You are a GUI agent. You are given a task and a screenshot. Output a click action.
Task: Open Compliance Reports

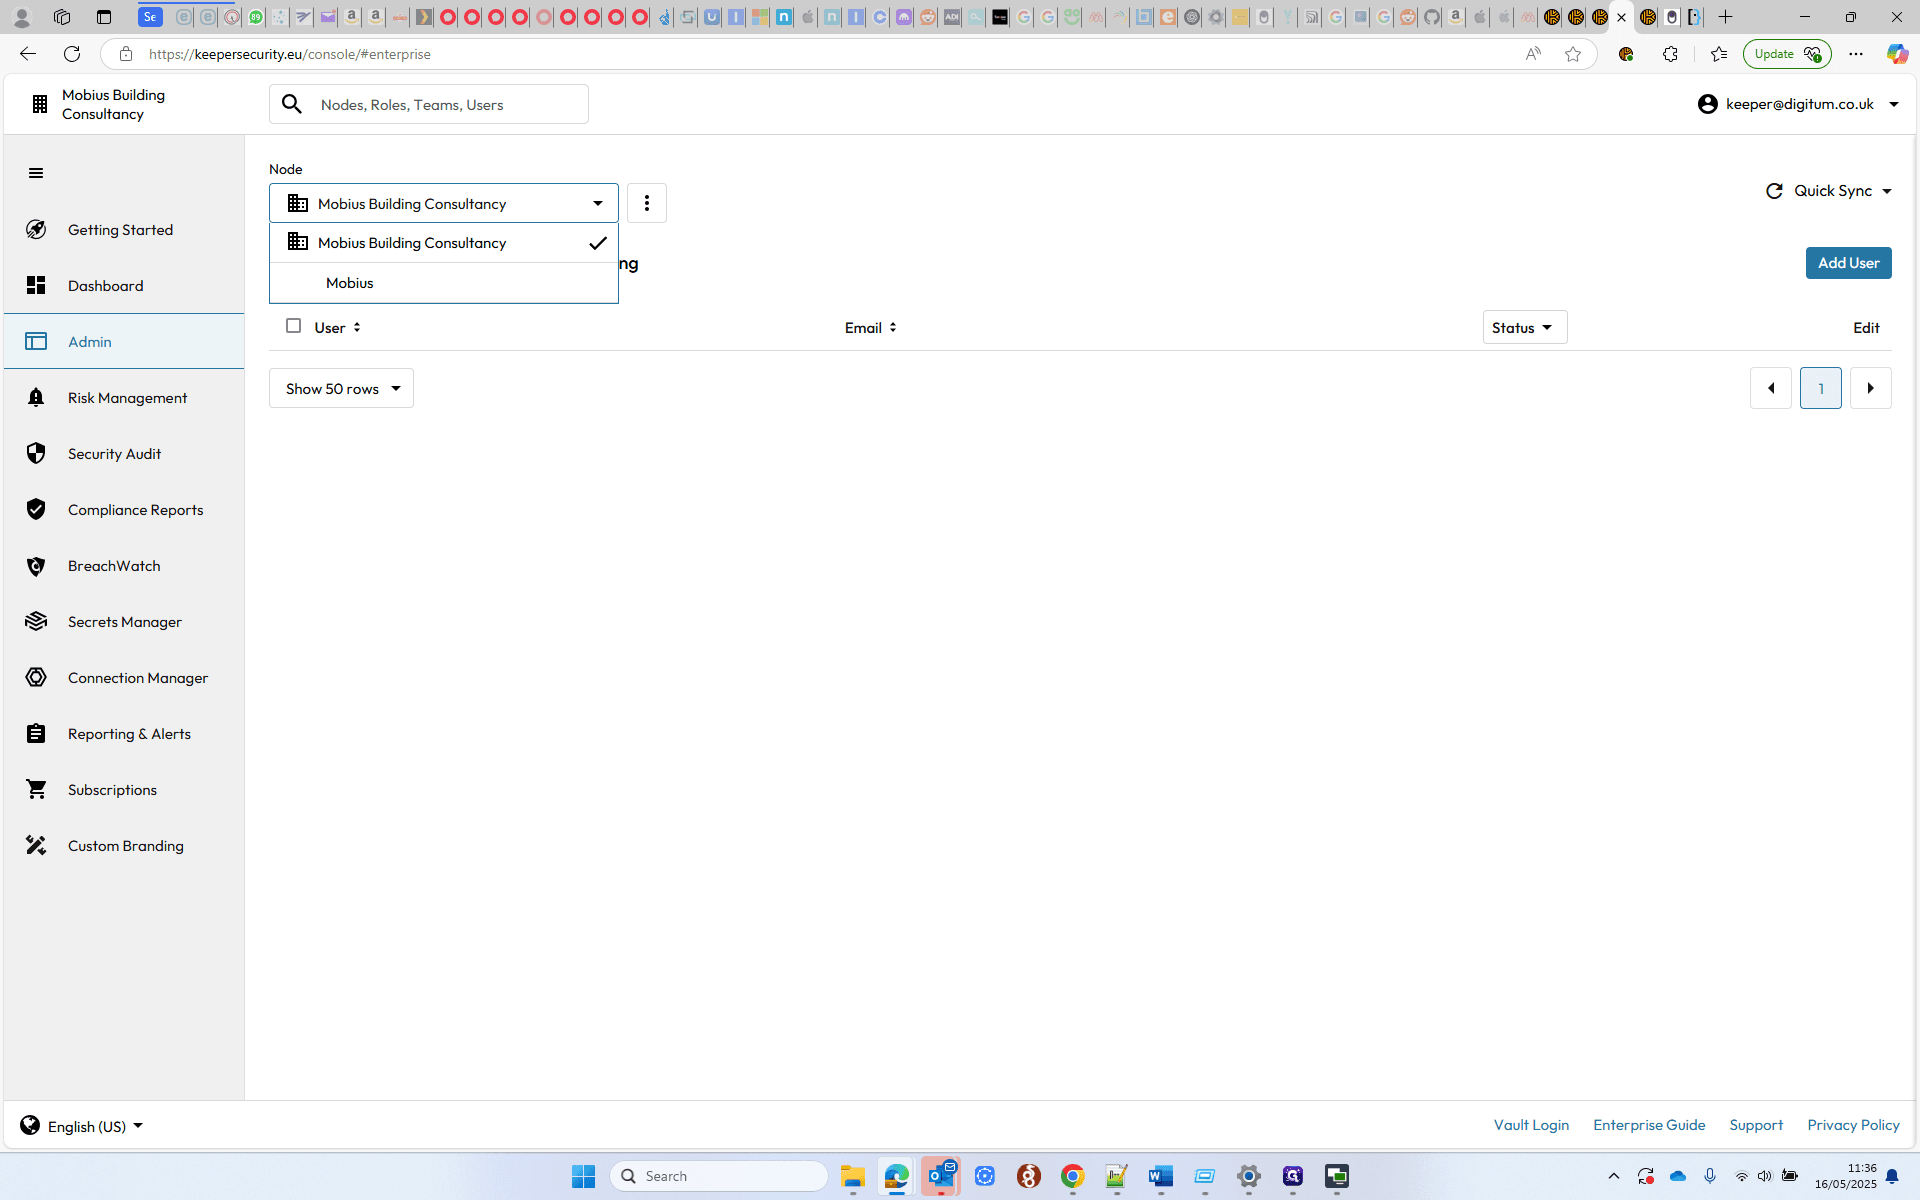coord(124,510)
